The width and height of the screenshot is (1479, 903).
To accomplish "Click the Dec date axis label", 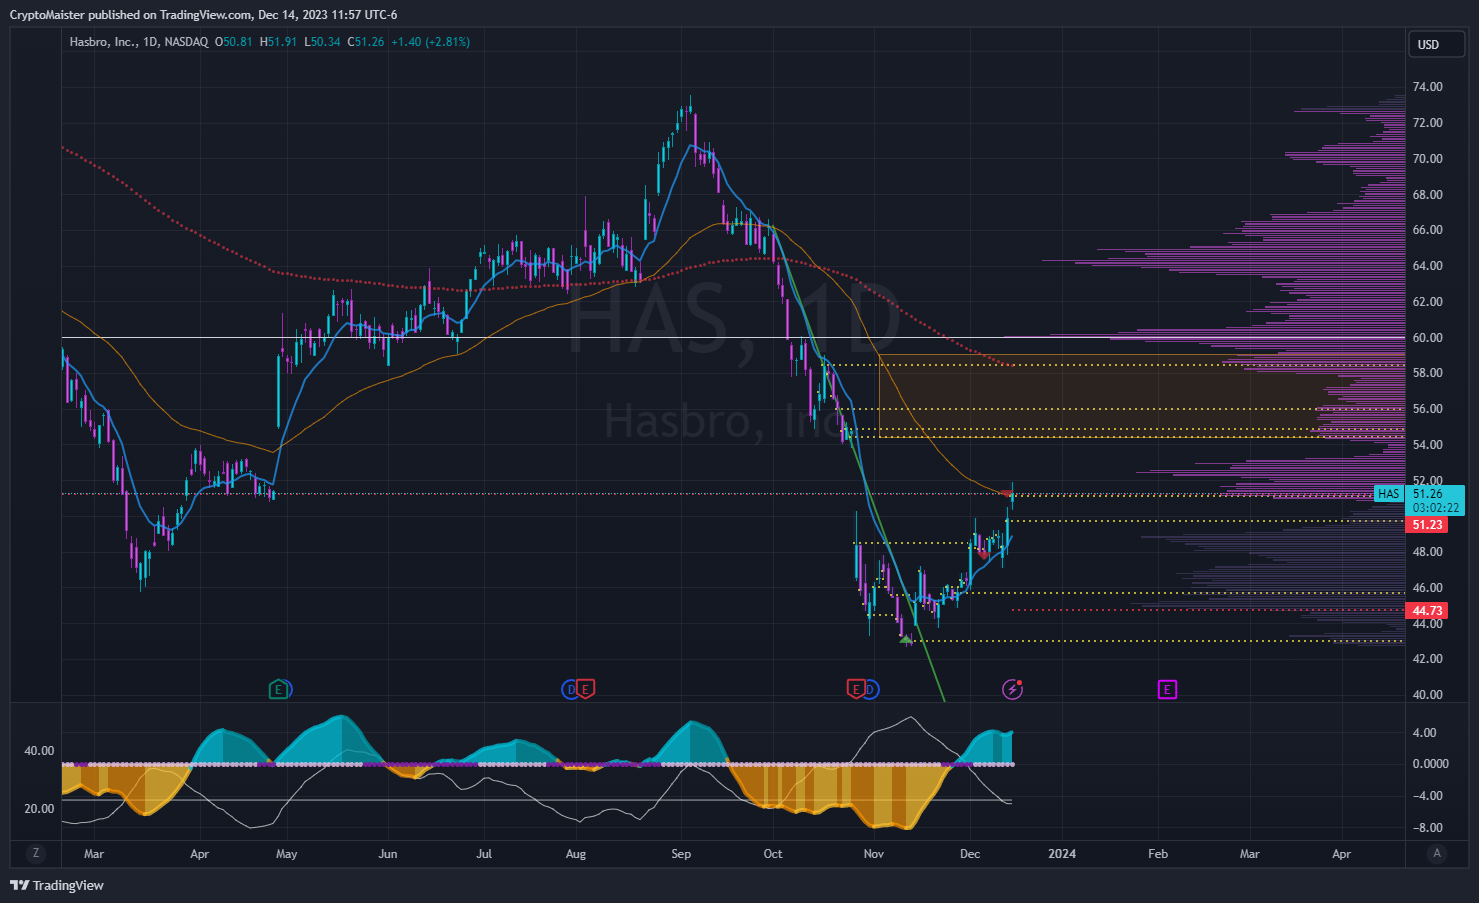I will pyautogui.click(x=970, y=854).
